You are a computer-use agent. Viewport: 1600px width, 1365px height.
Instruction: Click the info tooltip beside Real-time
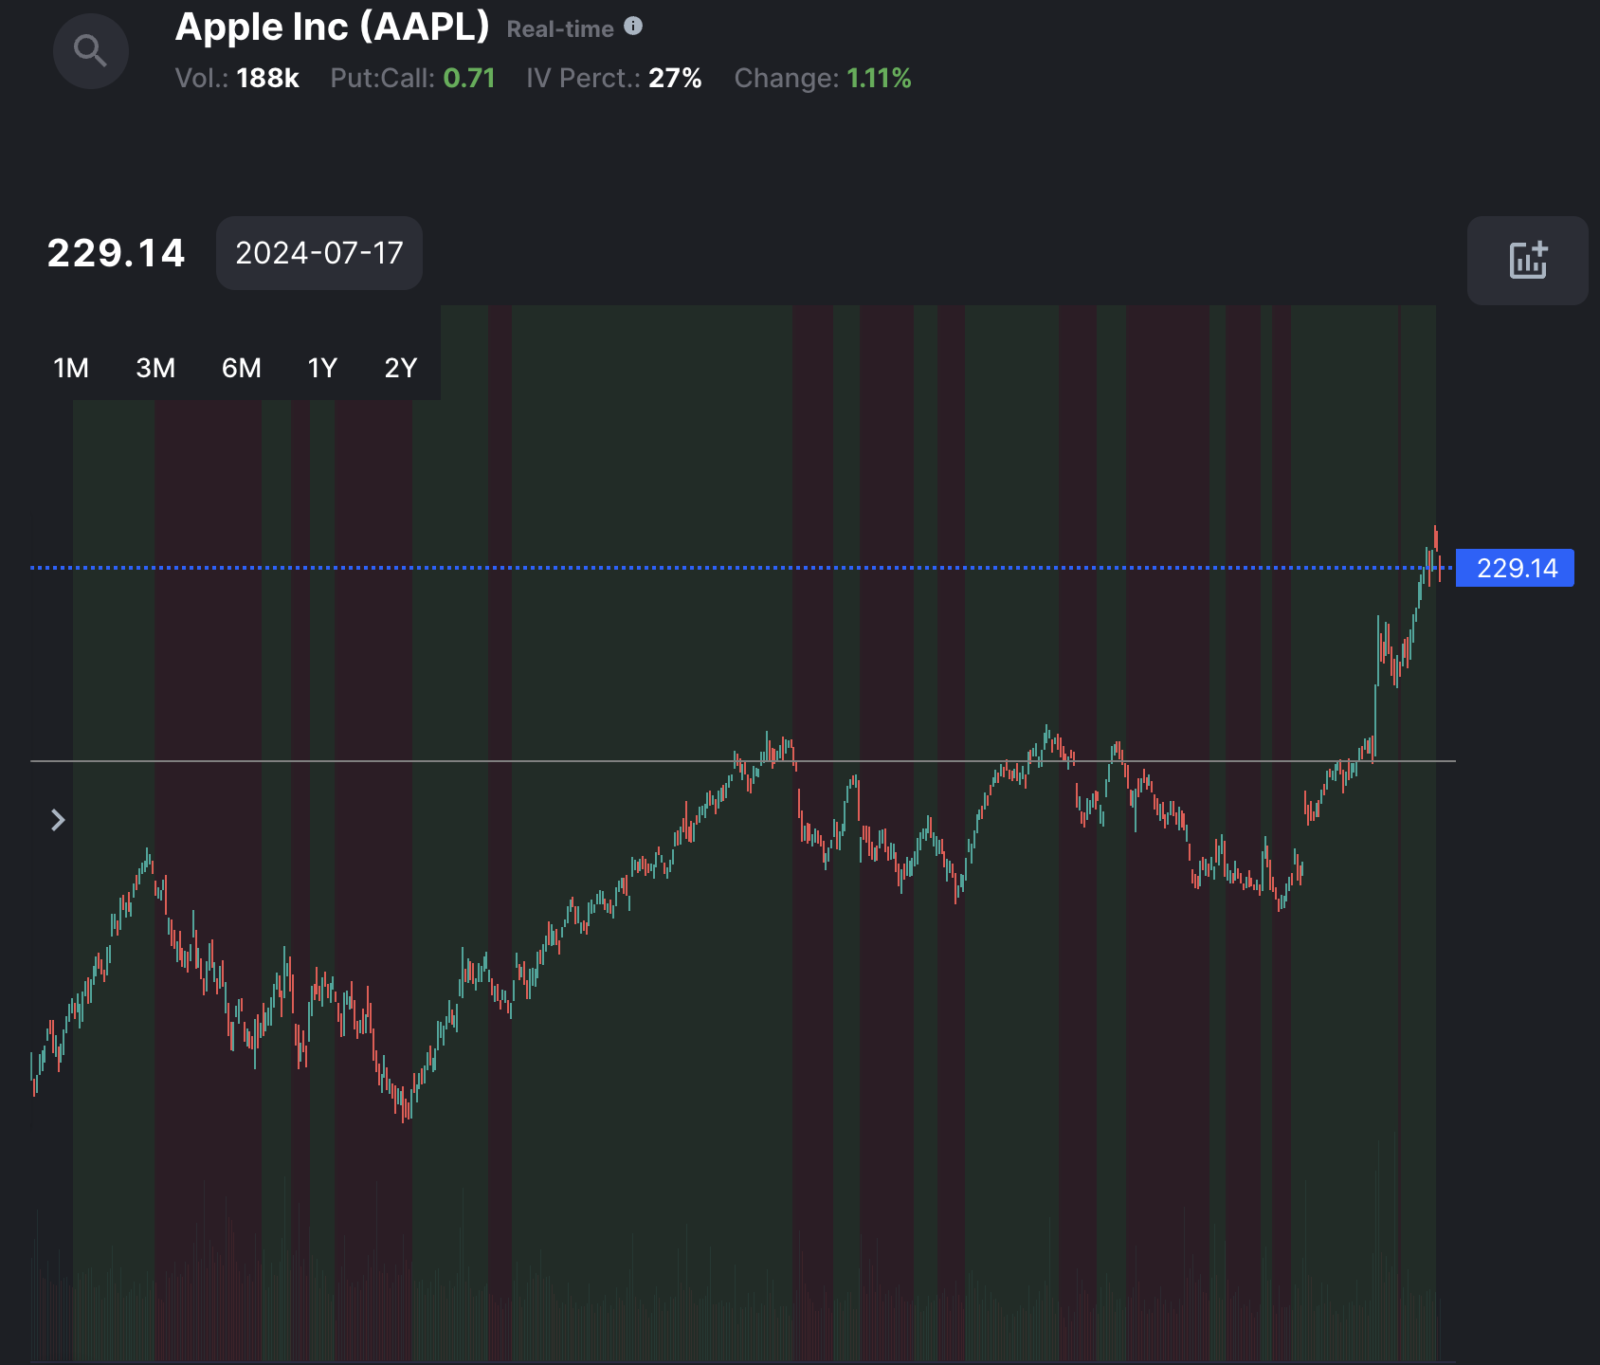[633, 28]
